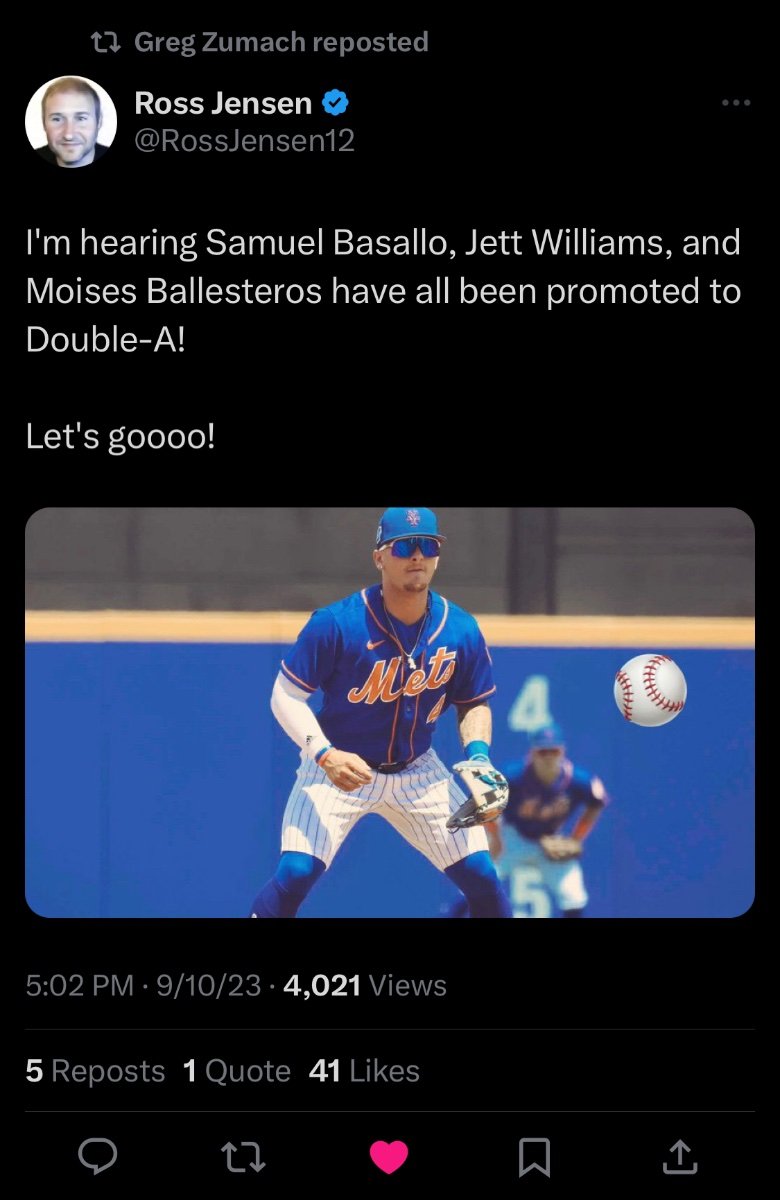
Task: Open Ross Jensen's profile picture
Action: click(70, 121)
